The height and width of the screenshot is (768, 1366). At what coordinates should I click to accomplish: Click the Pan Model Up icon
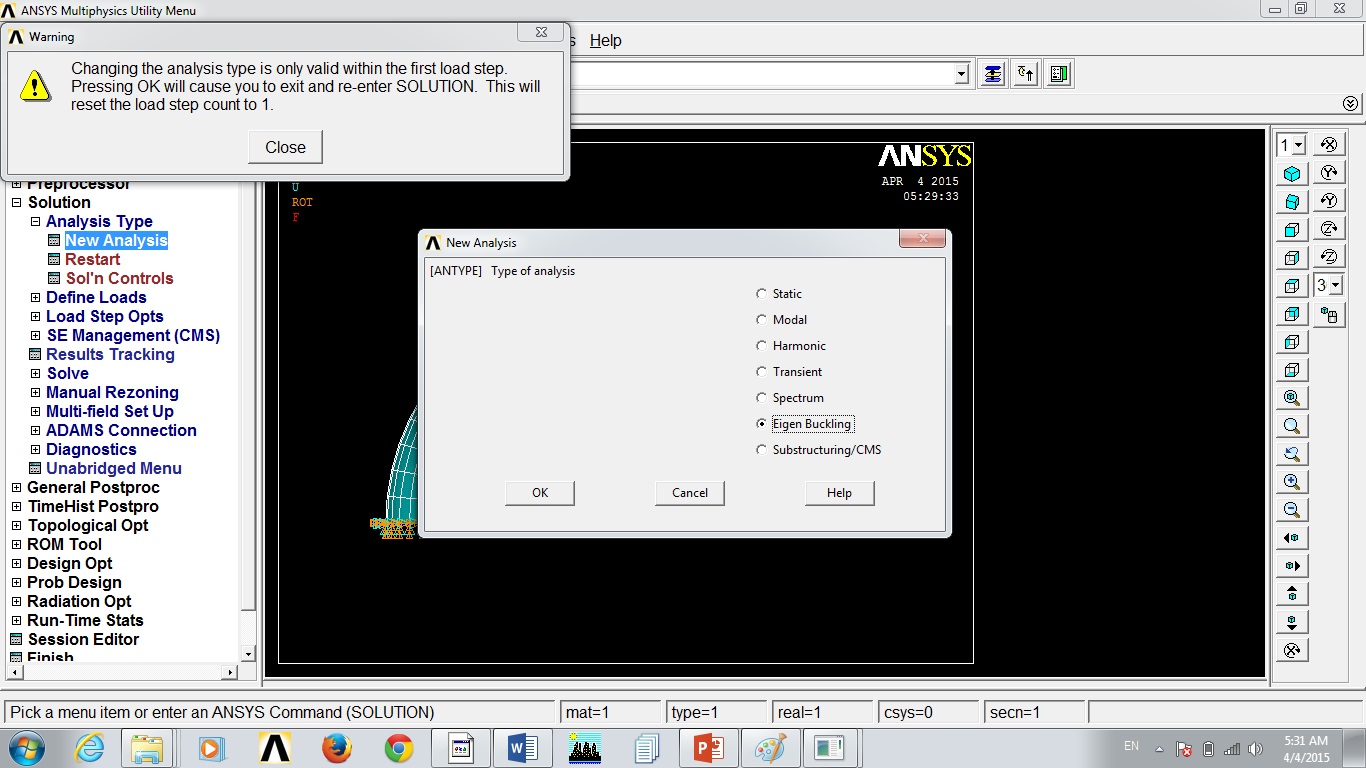click(1291, 594)
